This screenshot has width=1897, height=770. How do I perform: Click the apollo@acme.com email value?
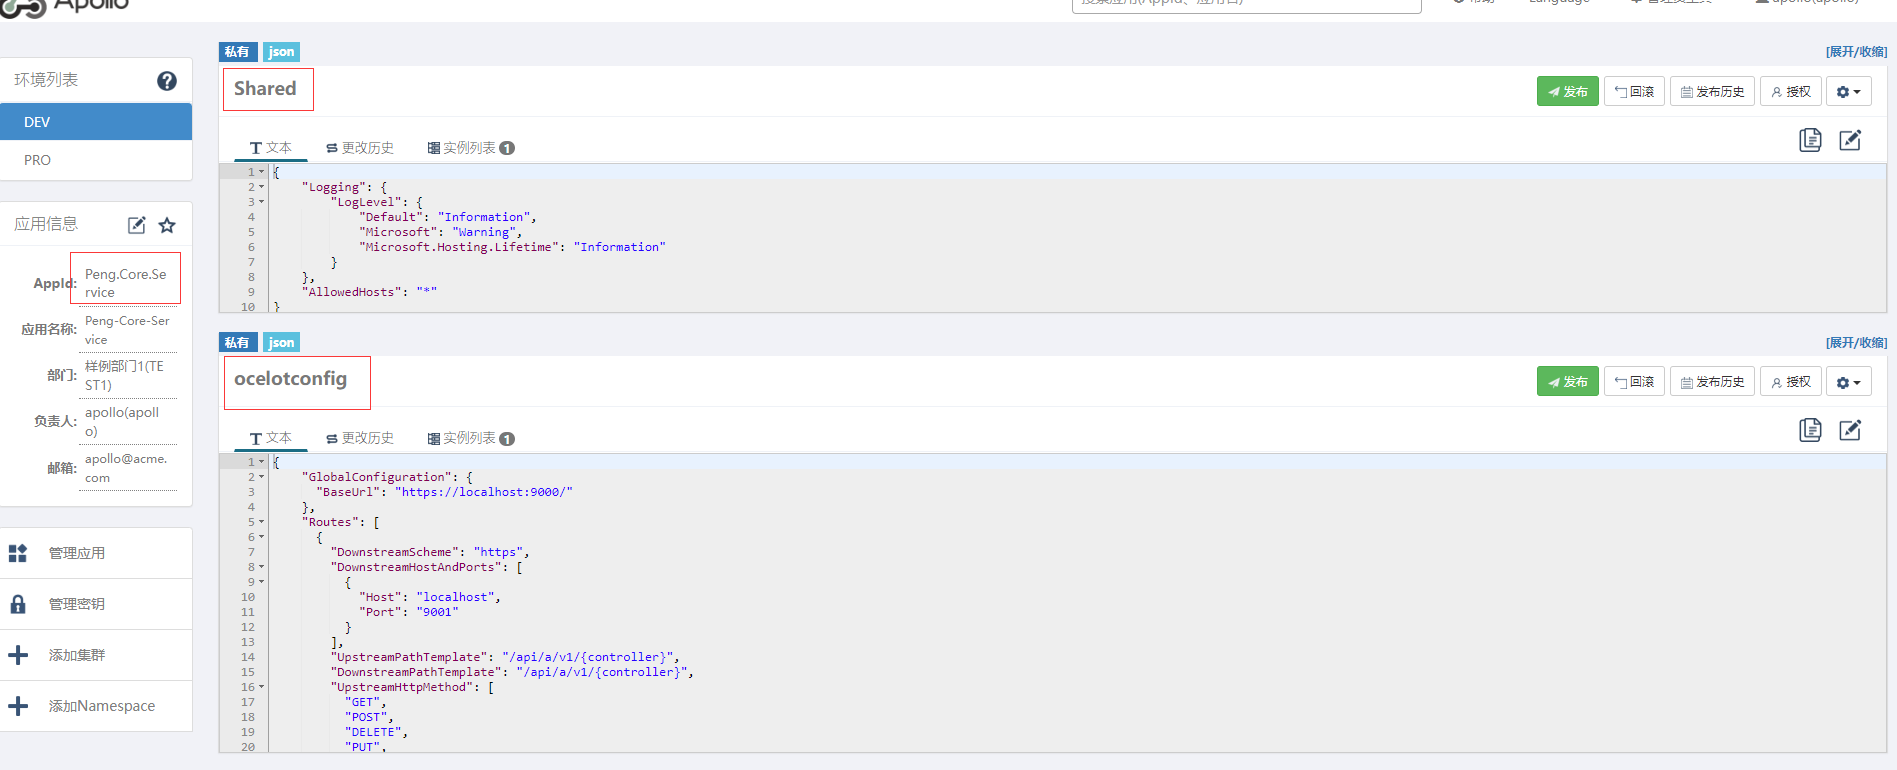click(126, 468)
